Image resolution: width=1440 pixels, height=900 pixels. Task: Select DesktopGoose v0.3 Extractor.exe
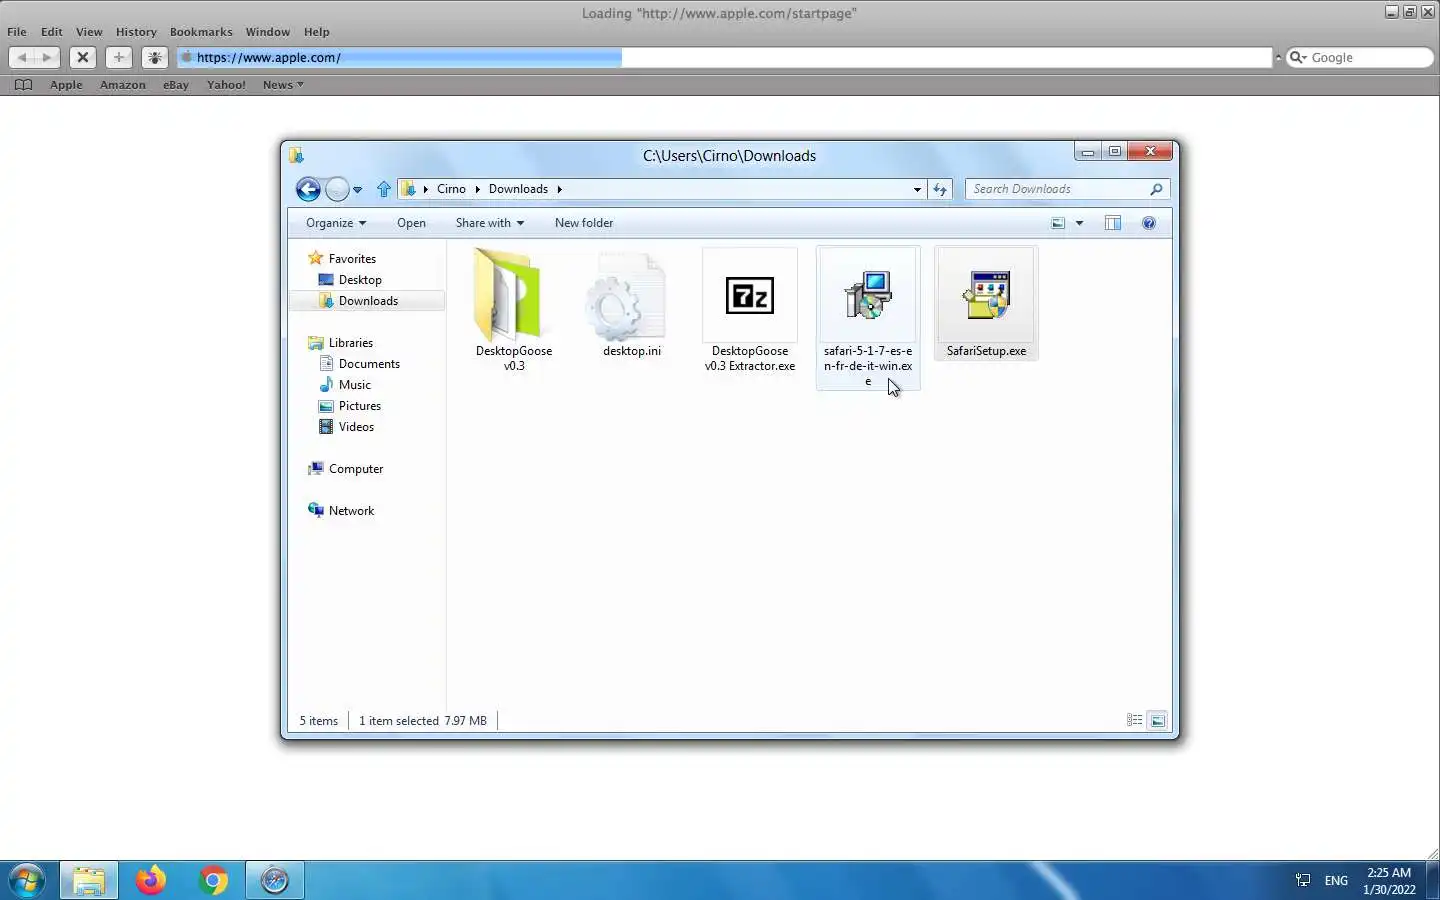click(x=750, y=311)
